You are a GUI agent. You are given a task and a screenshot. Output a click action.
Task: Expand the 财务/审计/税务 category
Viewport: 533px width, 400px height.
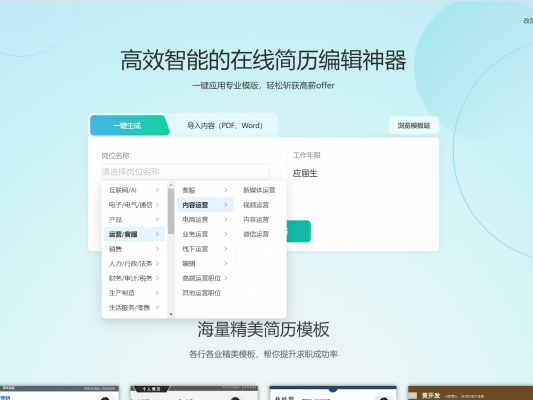pos(134,278)
